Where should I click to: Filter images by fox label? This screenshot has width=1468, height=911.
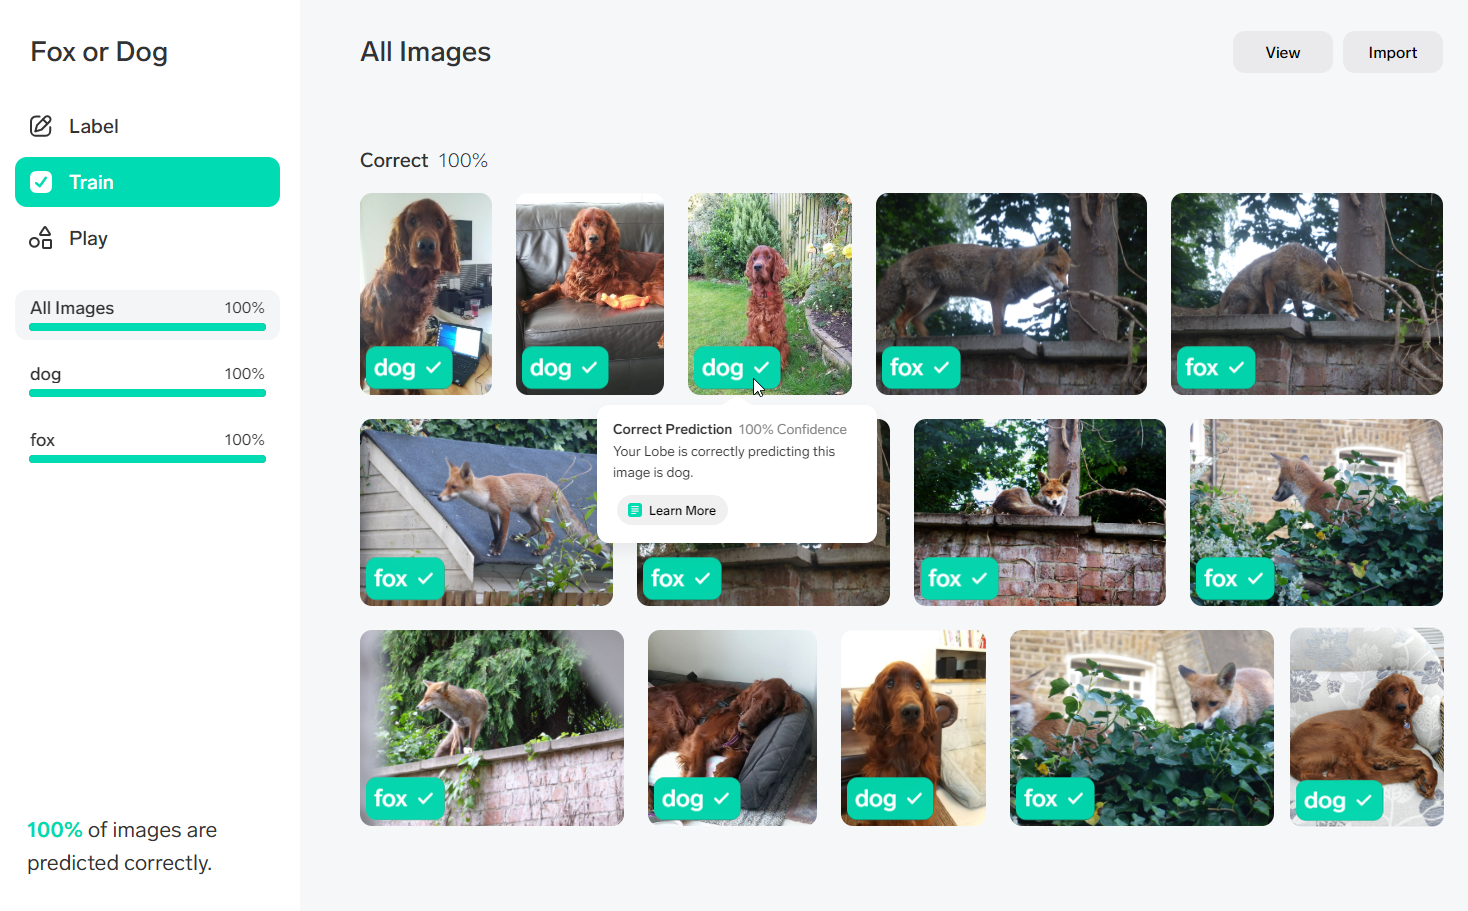click(x=147, y=448)
